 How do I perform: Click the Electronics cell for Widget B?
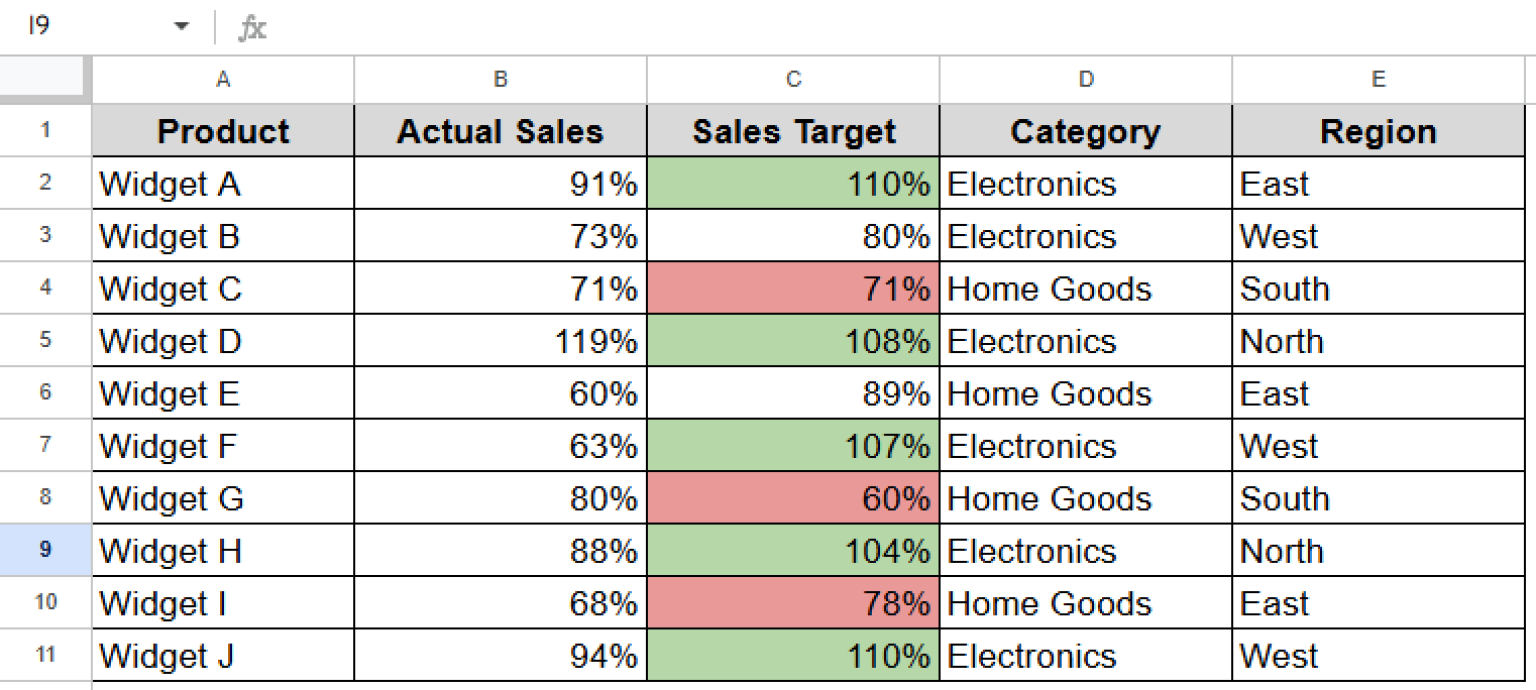click(1085, 236)
